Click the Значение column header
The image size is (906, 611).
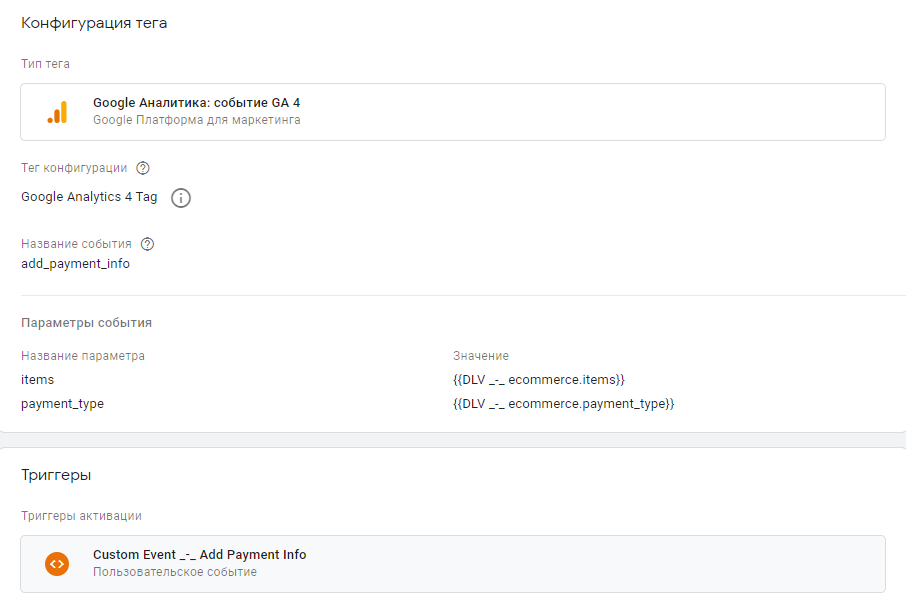pyautogui.click(x=481, y=356)
